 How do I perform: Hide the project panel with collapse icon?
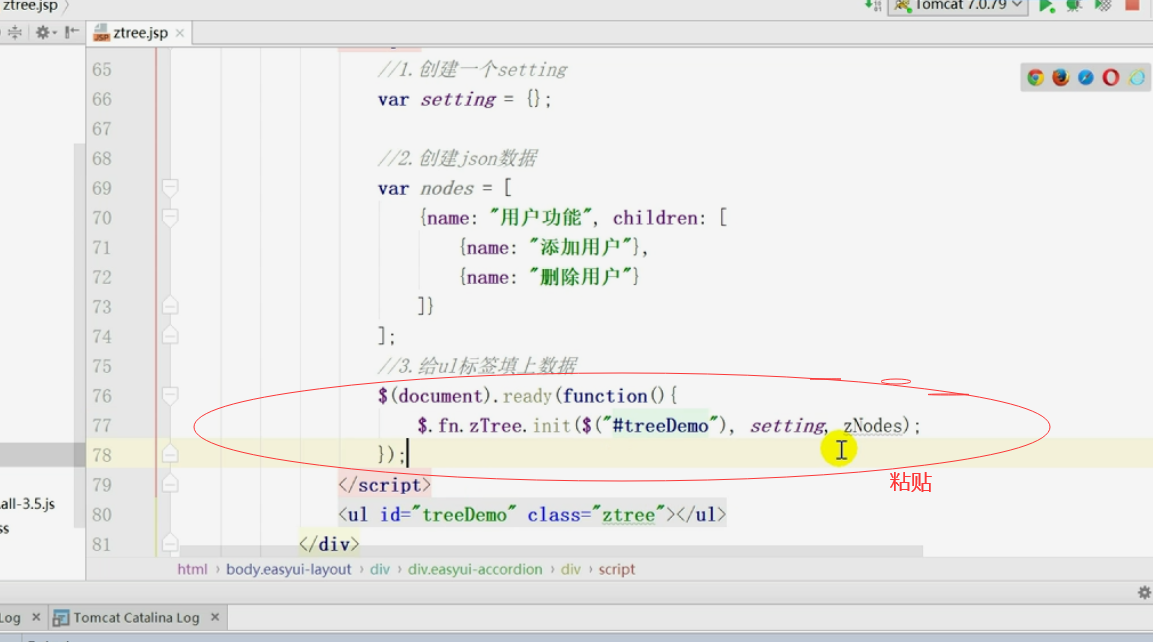point(71,32)
